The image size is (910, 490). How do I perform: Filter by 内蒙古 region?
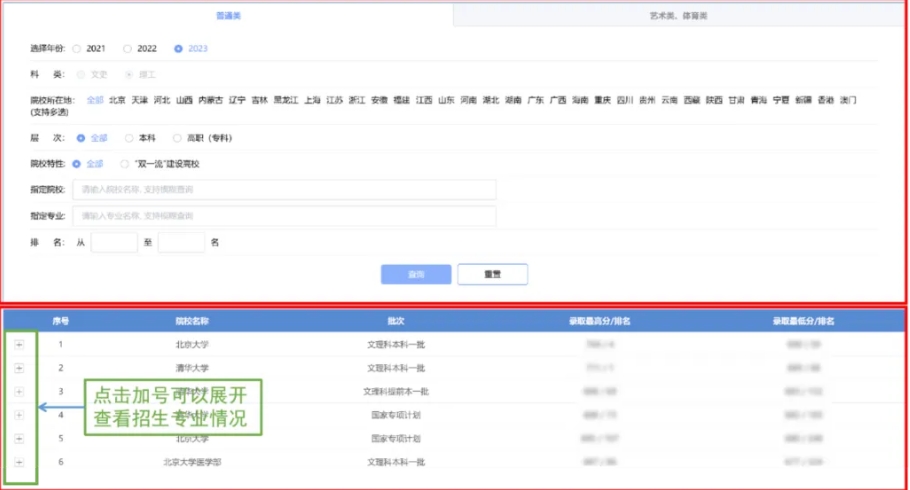[x=210, y=100]
